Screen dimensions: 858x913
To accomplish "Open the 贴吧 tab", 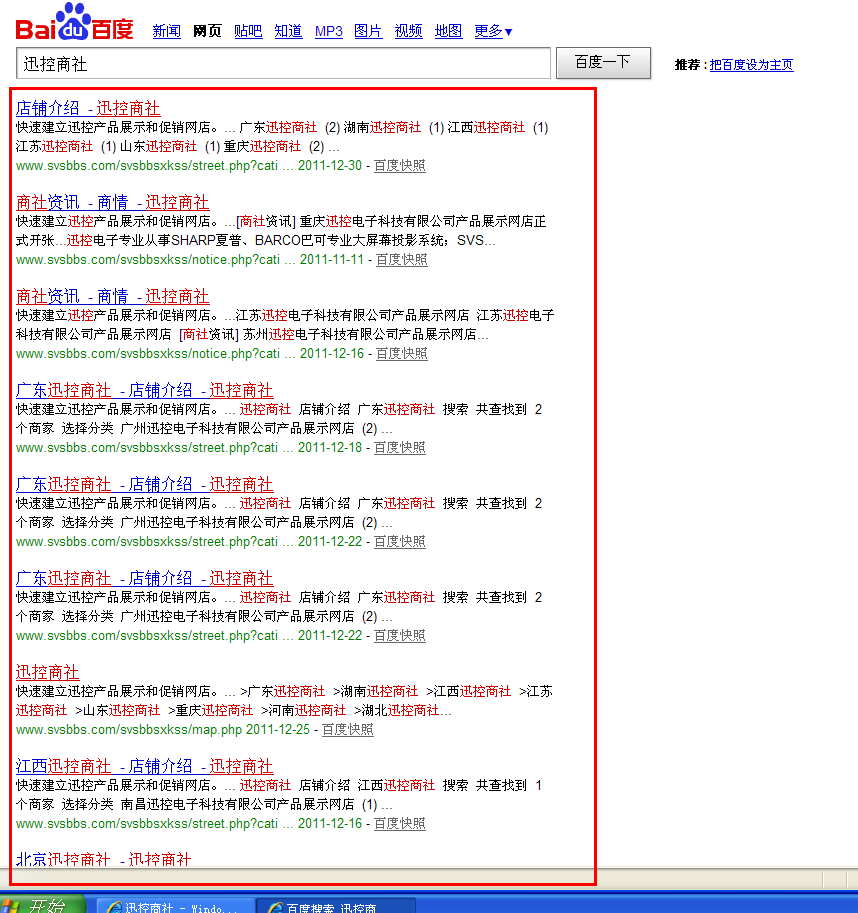I will (248, 31).
